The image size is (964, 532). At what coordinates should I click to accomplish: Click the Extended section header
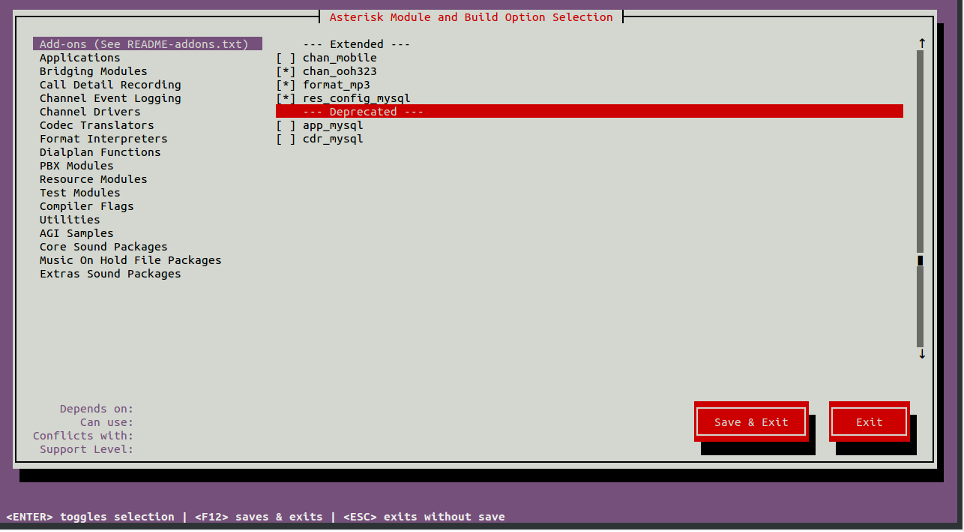coord(357,44)
